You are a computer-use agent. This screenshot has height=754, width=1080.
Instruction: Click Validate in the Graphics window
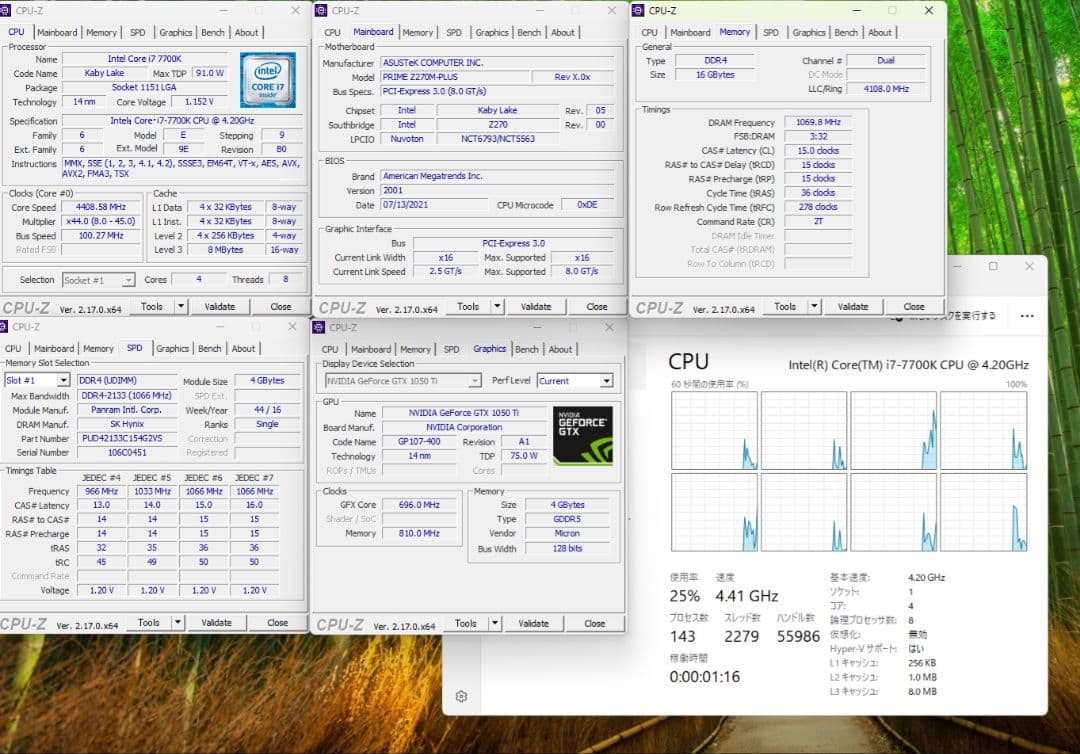(x=532, y=622)
